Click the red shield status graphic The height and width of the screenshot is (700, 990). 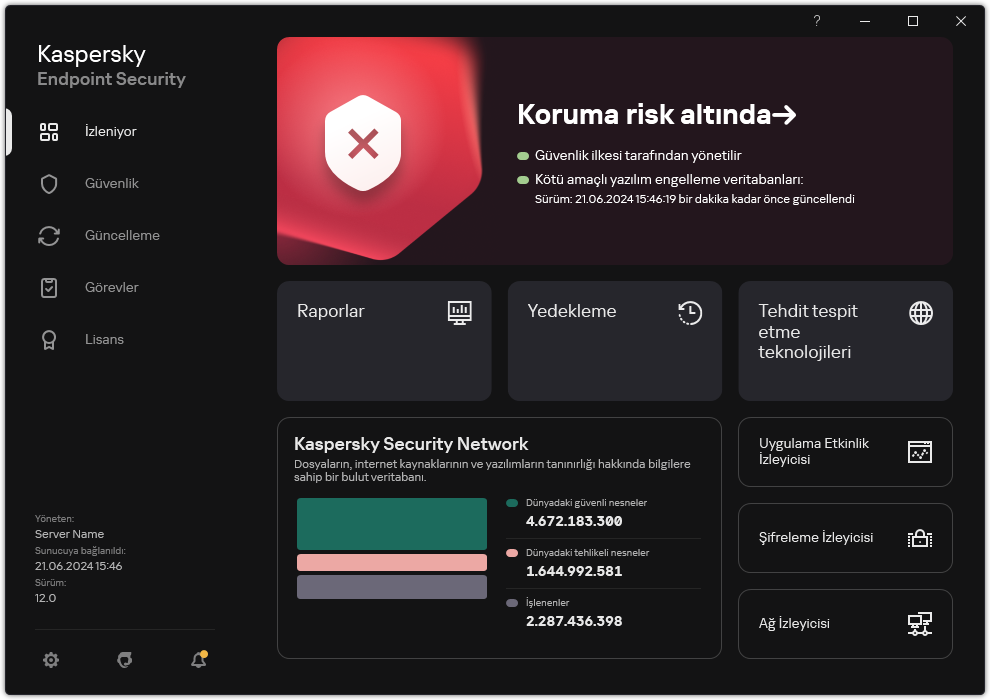[x=362, y=143]
